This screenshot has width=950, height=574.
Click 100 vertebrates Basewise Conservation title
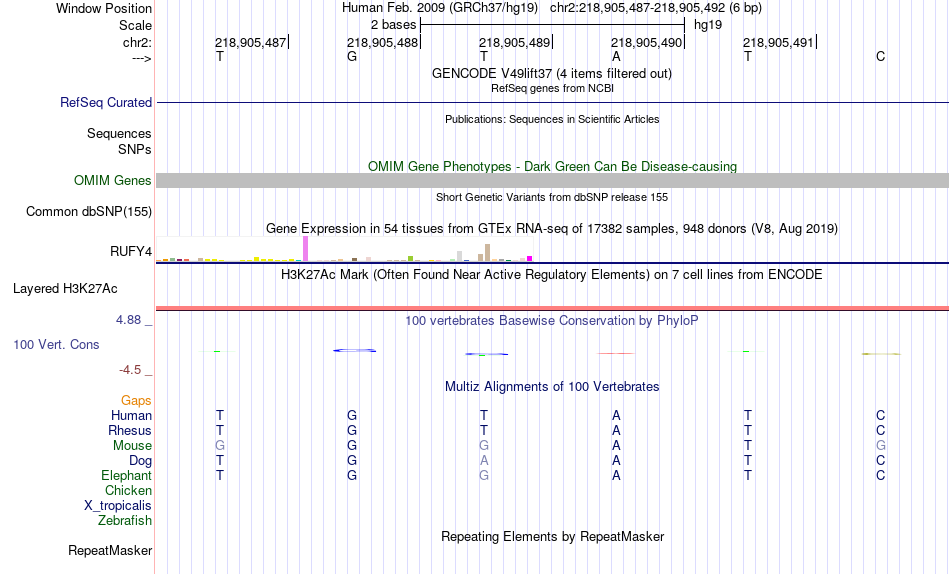point(552,321)
